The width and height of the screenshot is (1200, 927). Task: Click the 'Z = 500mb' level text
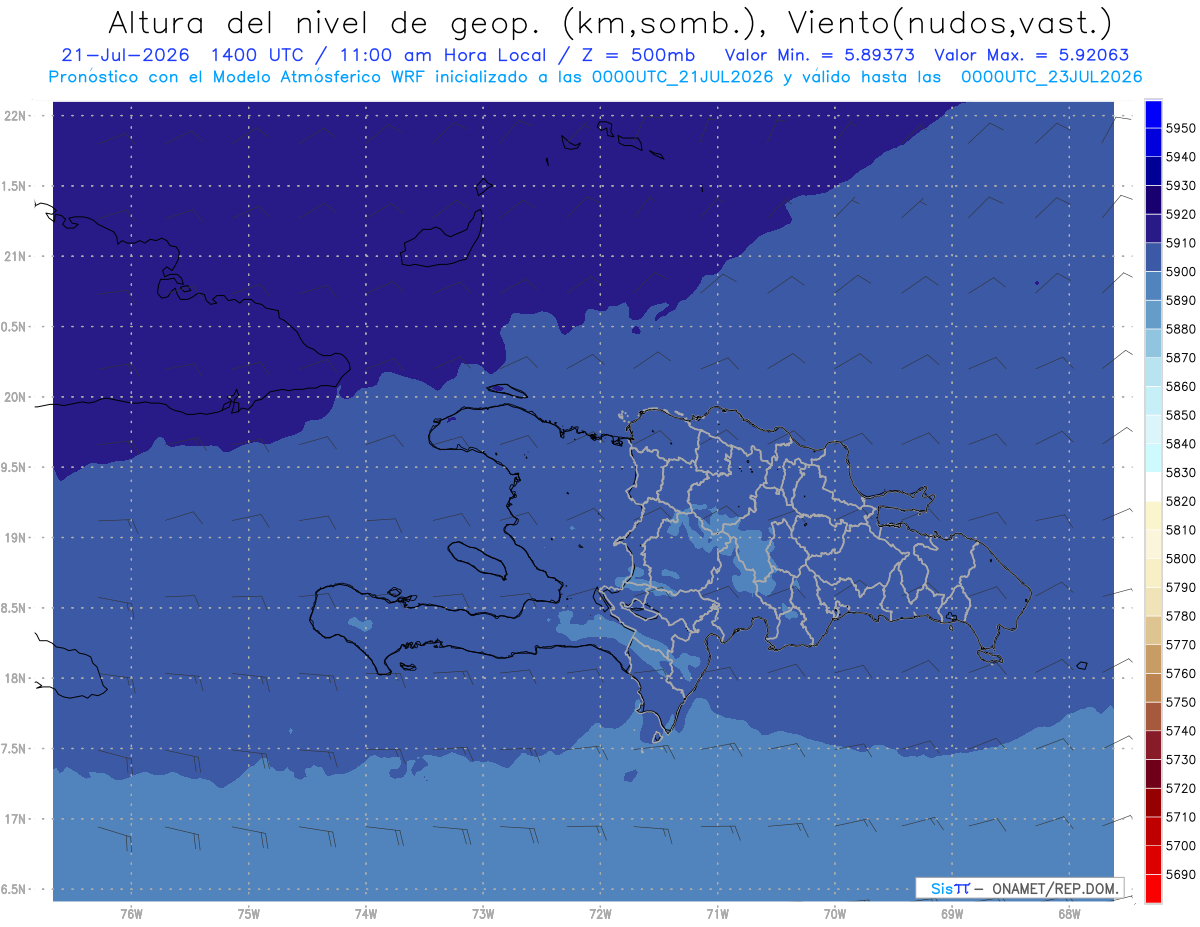pyautogui.click(x=637, y=56)
